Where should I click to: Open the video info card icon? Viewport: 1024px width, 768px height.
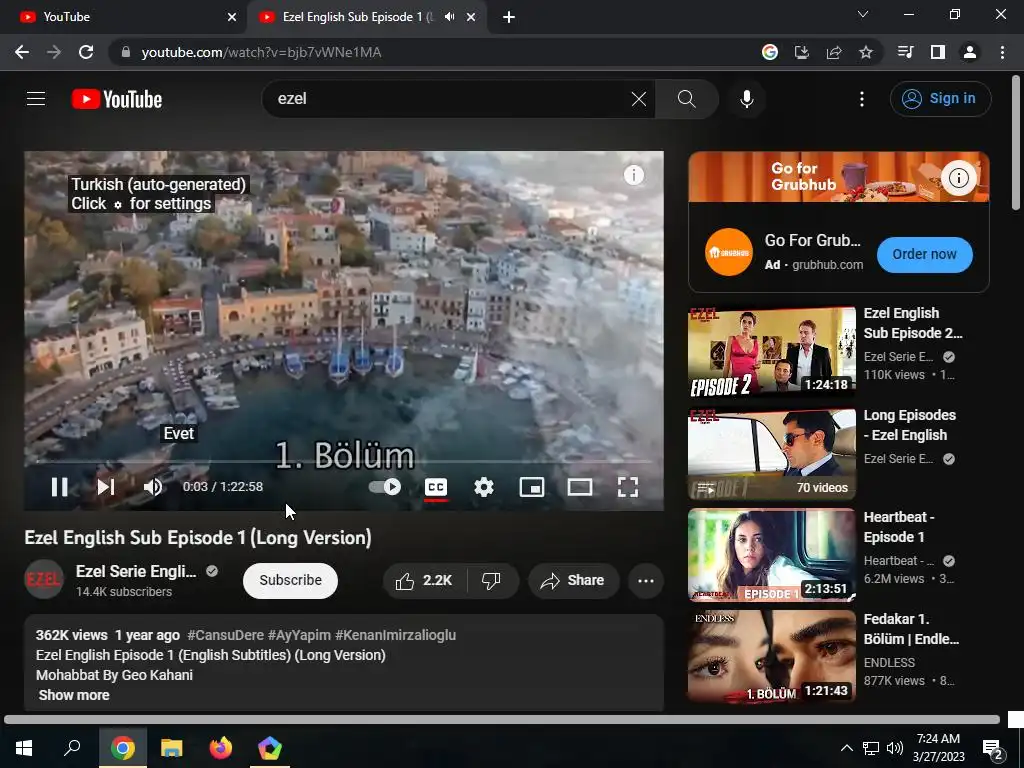point(633,175)
